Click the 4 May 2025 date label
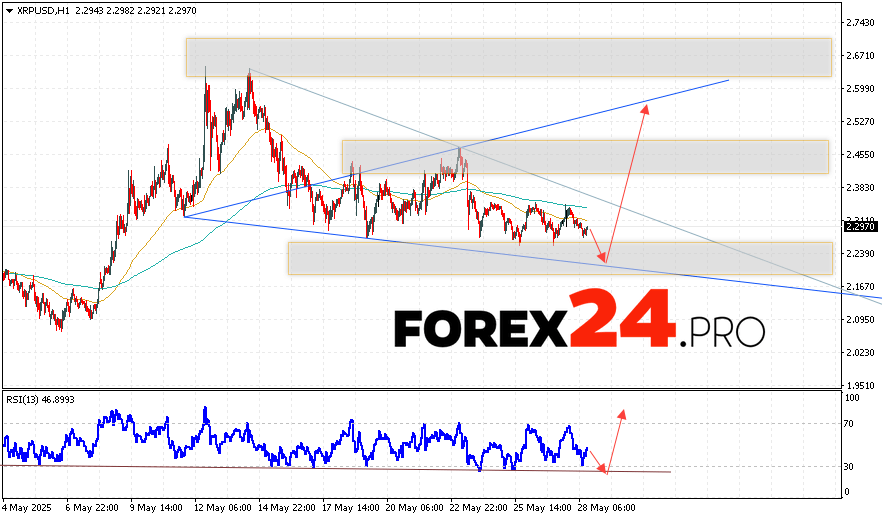 (x=27, y=508)
